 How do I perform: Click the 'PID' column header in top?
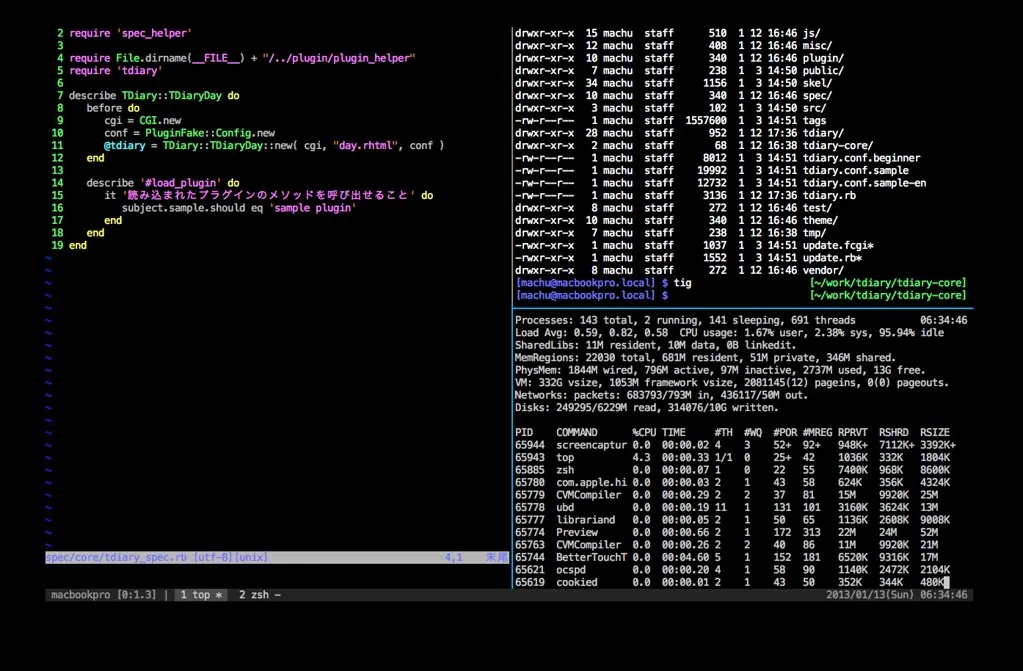(524, 432)
